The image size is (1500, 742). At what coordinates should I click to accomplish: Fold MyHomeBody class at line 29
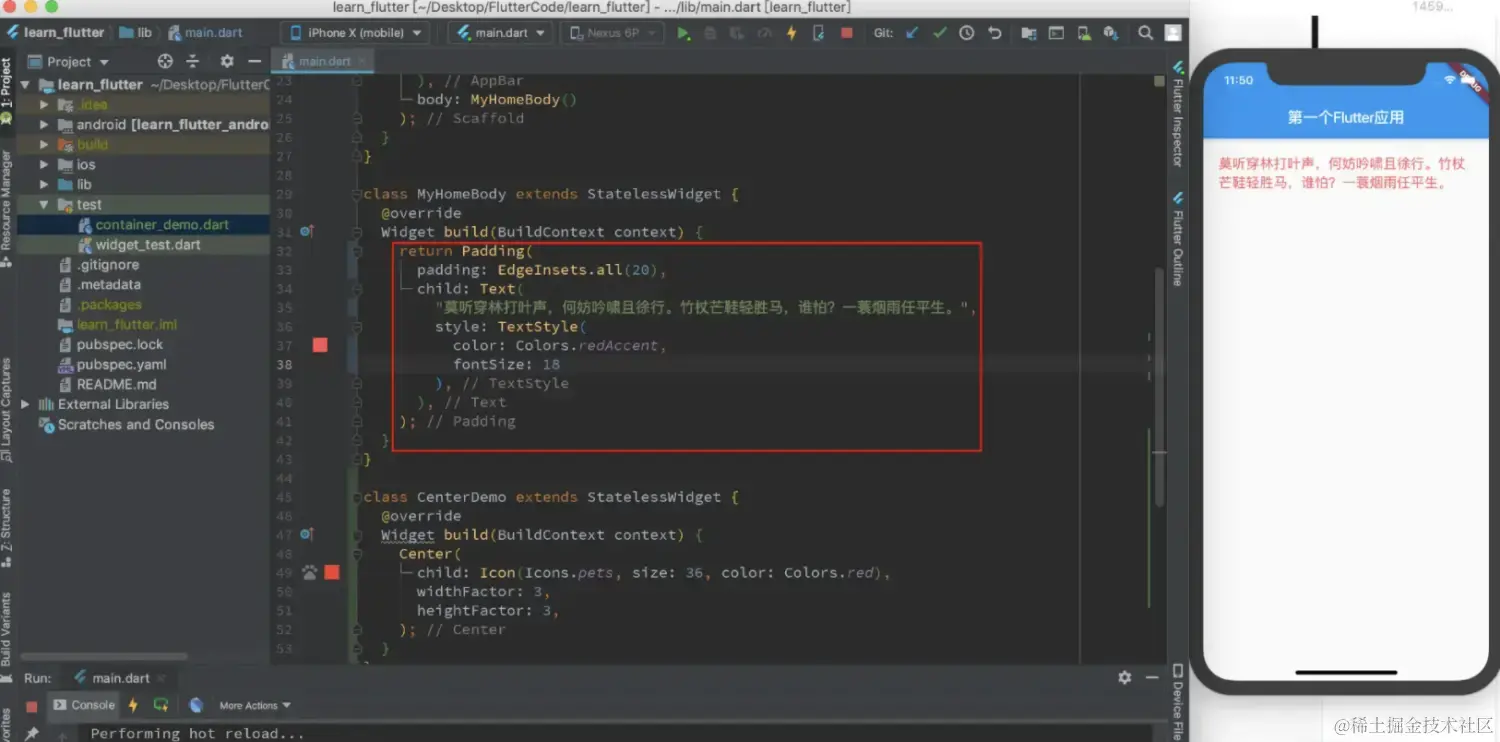click(357, 194)
